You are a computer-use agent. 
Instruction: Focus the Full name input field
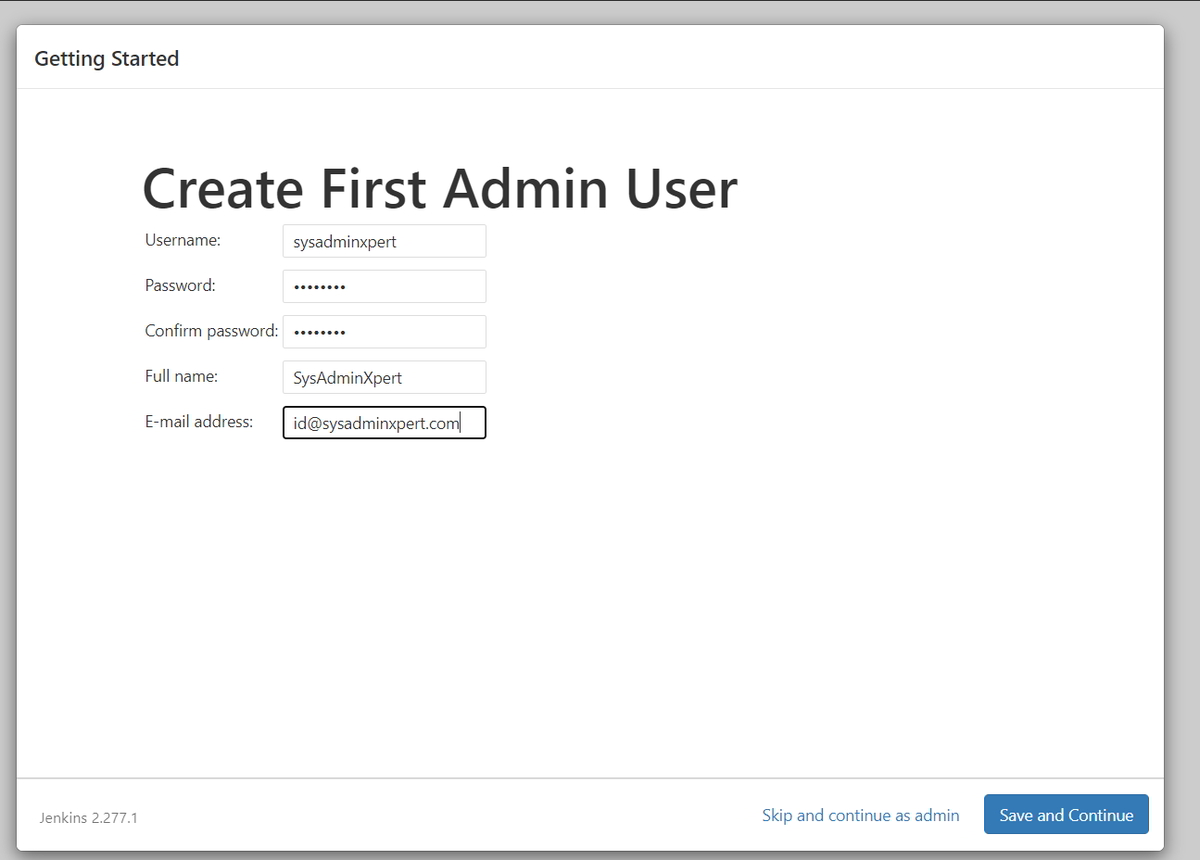384,377
